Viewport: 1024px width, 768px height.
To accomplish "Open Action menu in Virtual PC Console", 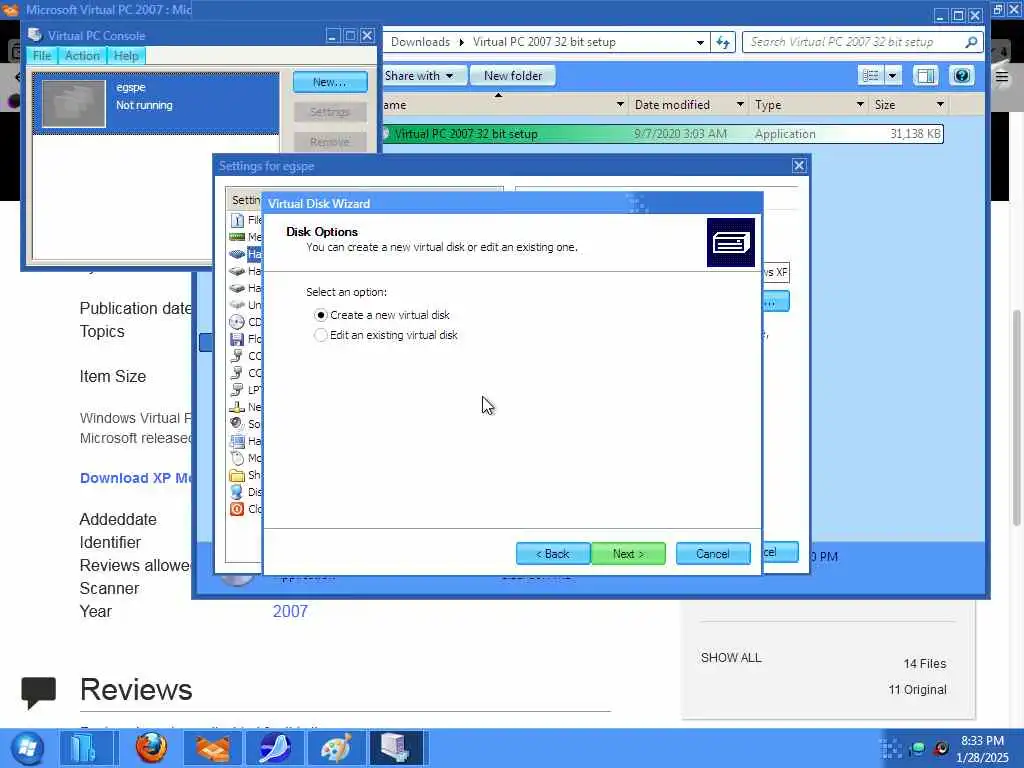I will pos(82,56).
